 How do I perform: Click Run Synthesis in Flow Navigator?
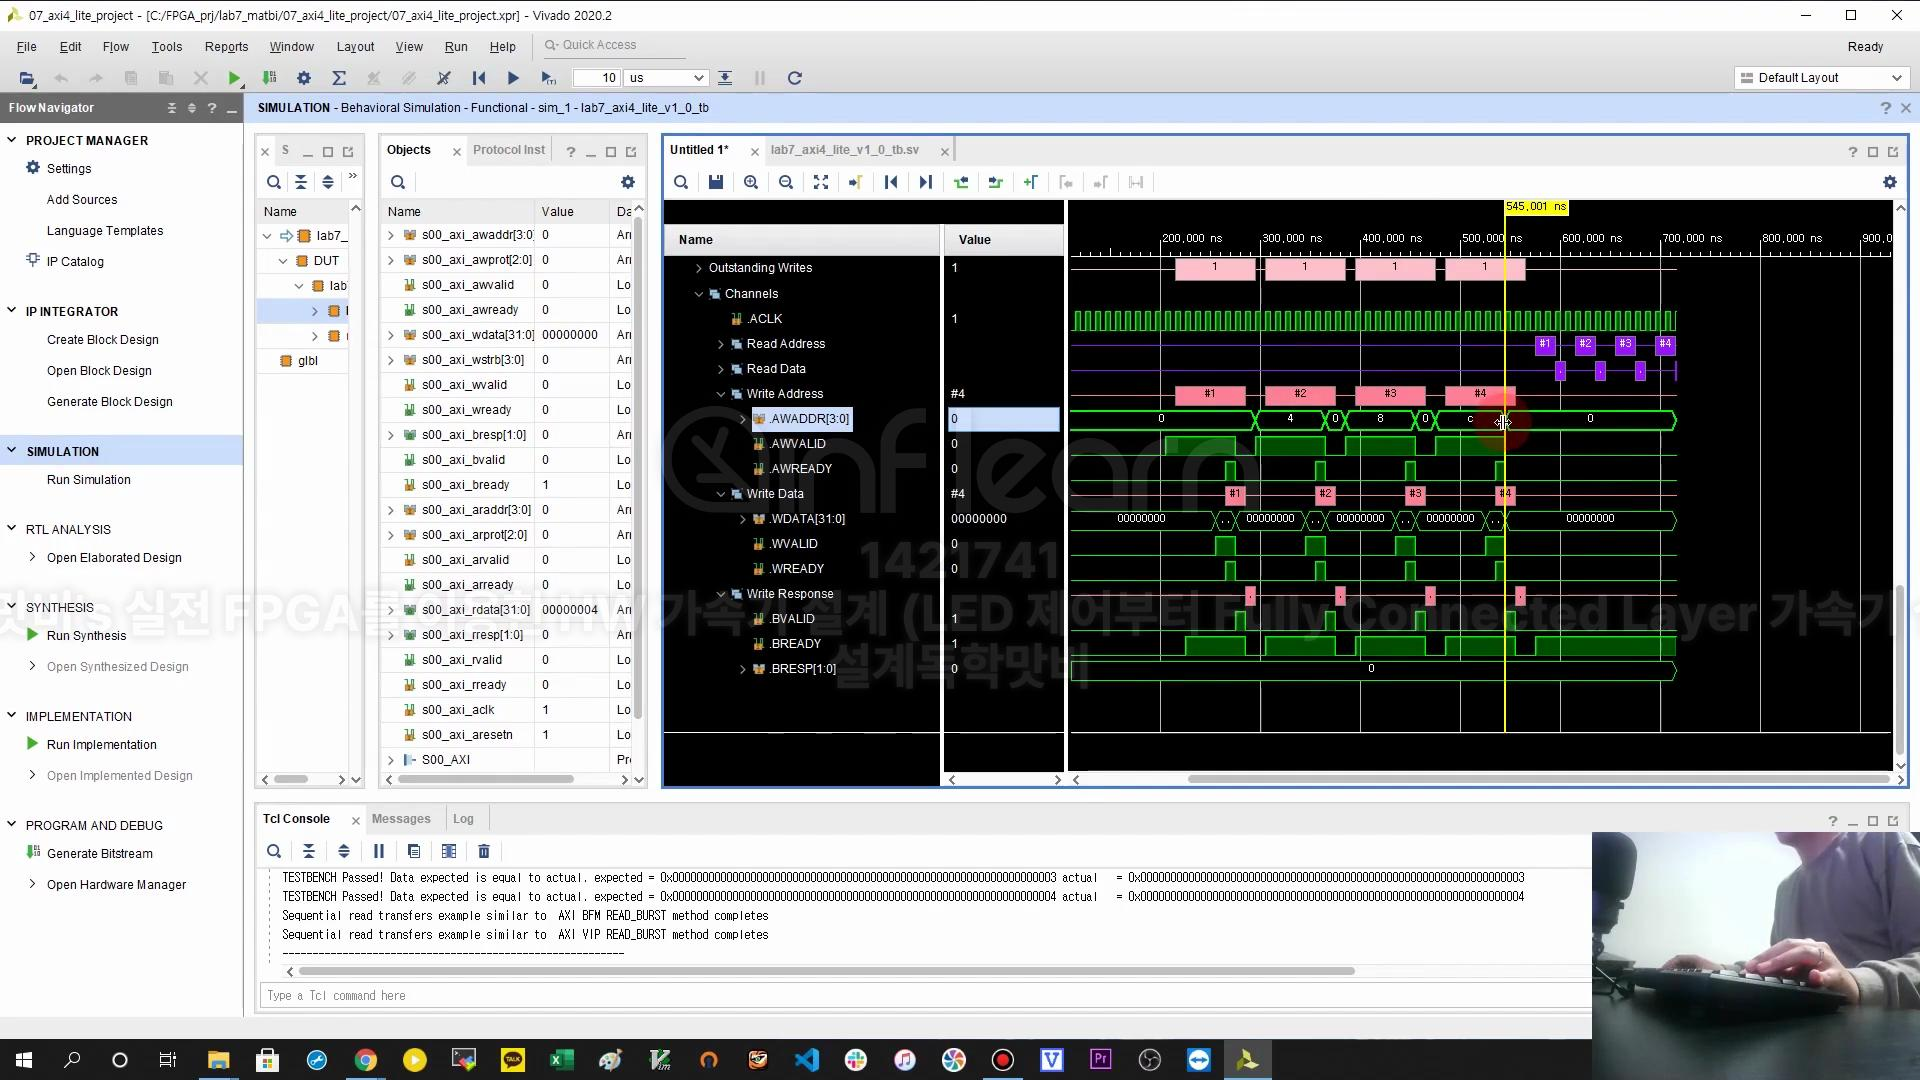(86, 636)
